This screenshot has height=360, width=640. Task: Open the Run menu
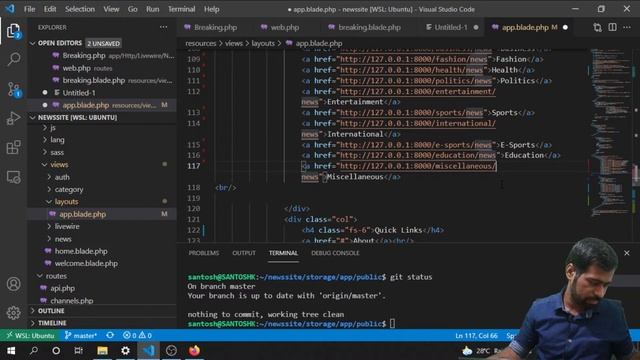click(153, 9)
